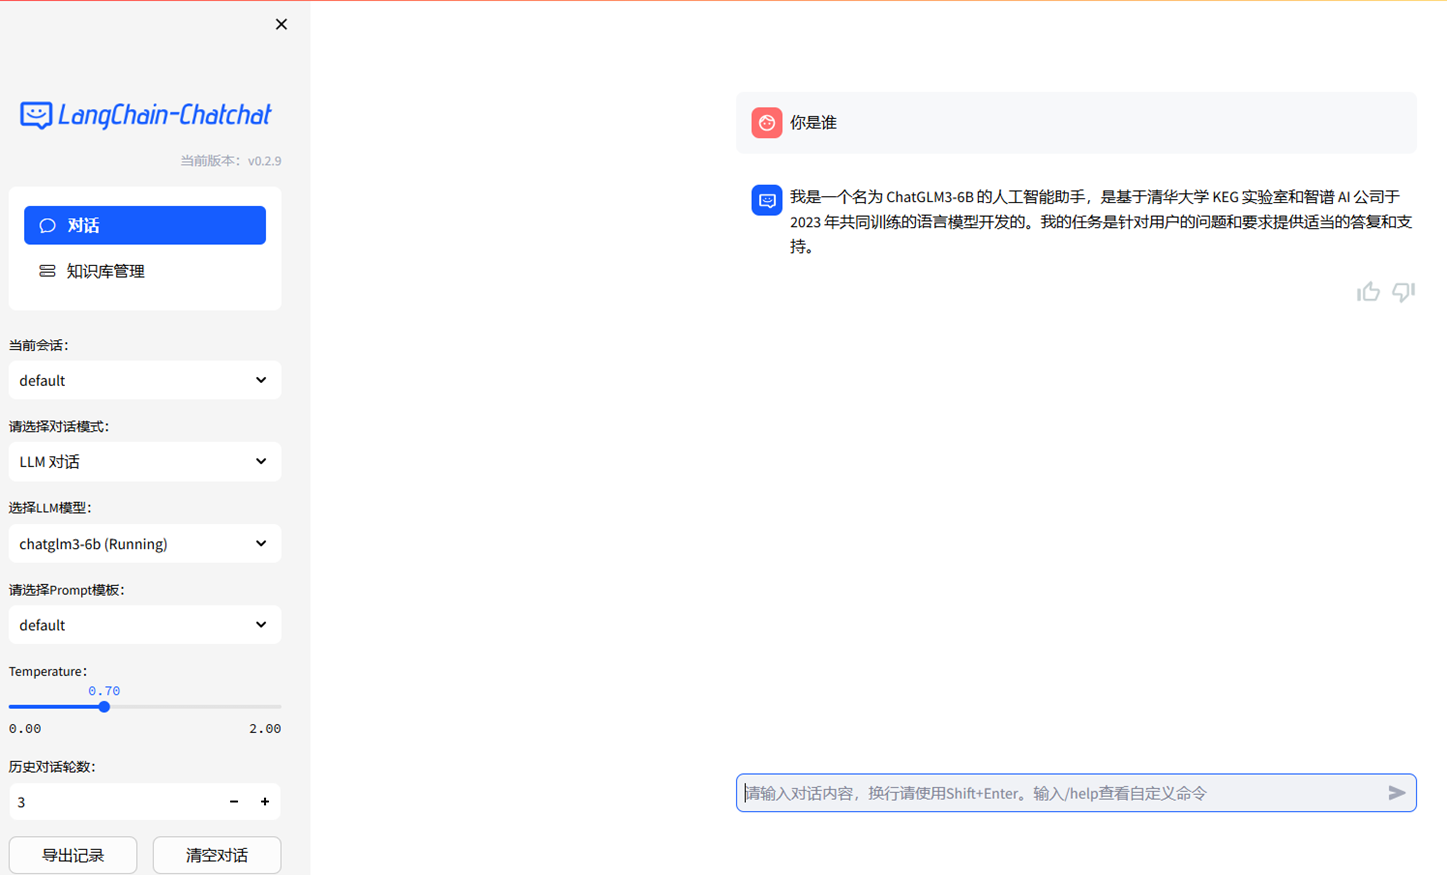Click the Temperature value 0.70 label
This screenshot has height=875, width=1447.
coord(104,691)
